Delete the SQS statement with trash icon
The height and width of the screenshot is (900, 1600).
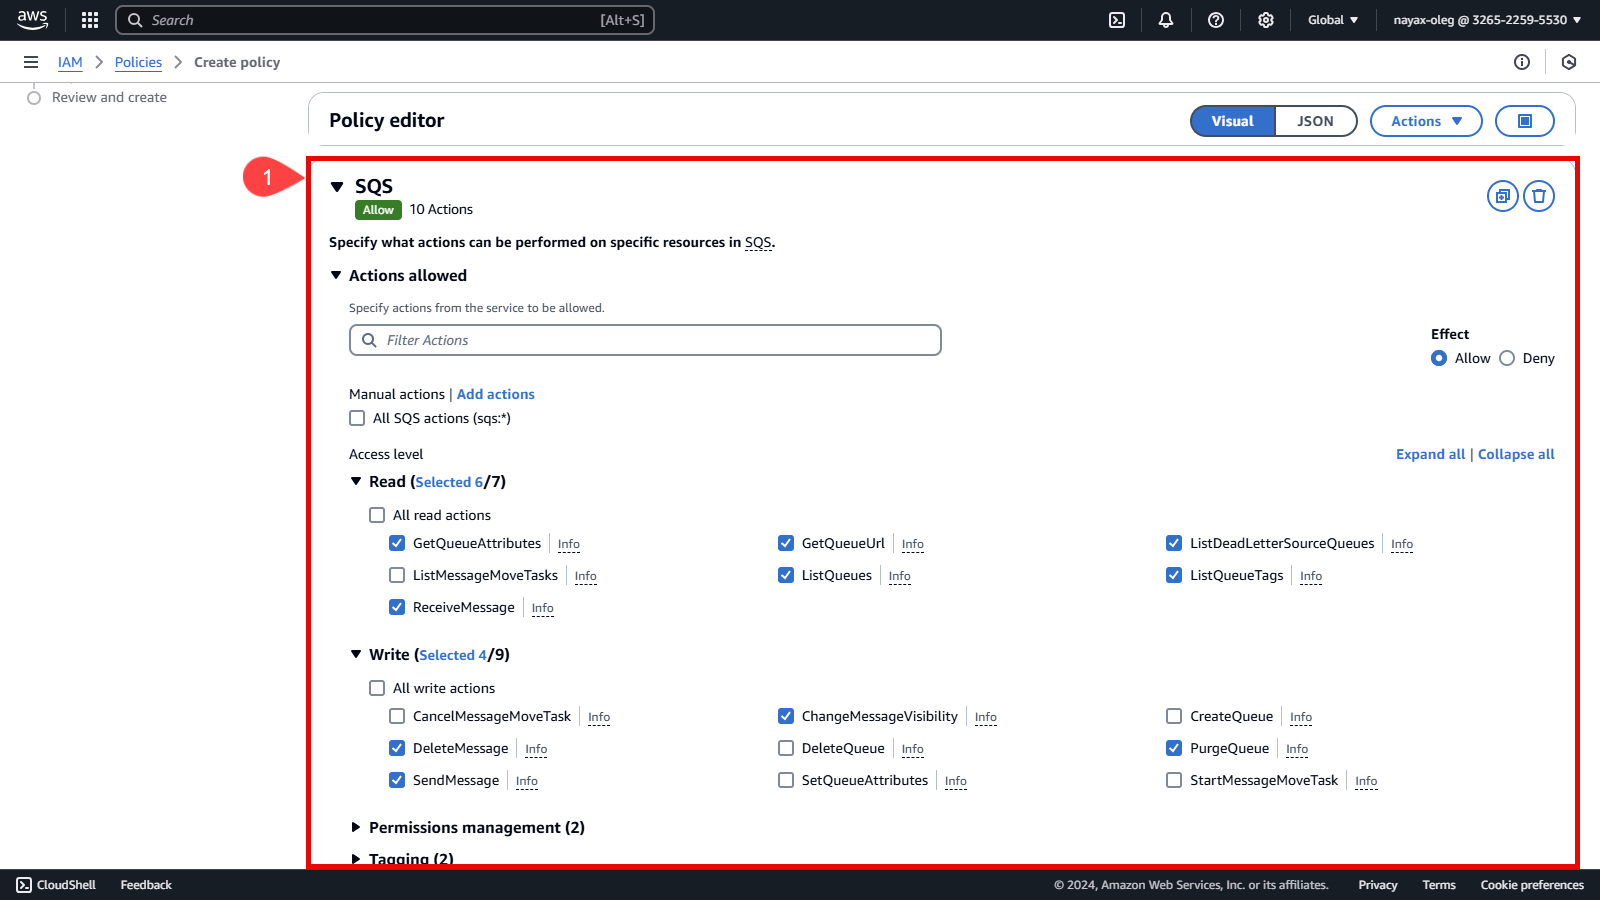tap(1539, 196)
